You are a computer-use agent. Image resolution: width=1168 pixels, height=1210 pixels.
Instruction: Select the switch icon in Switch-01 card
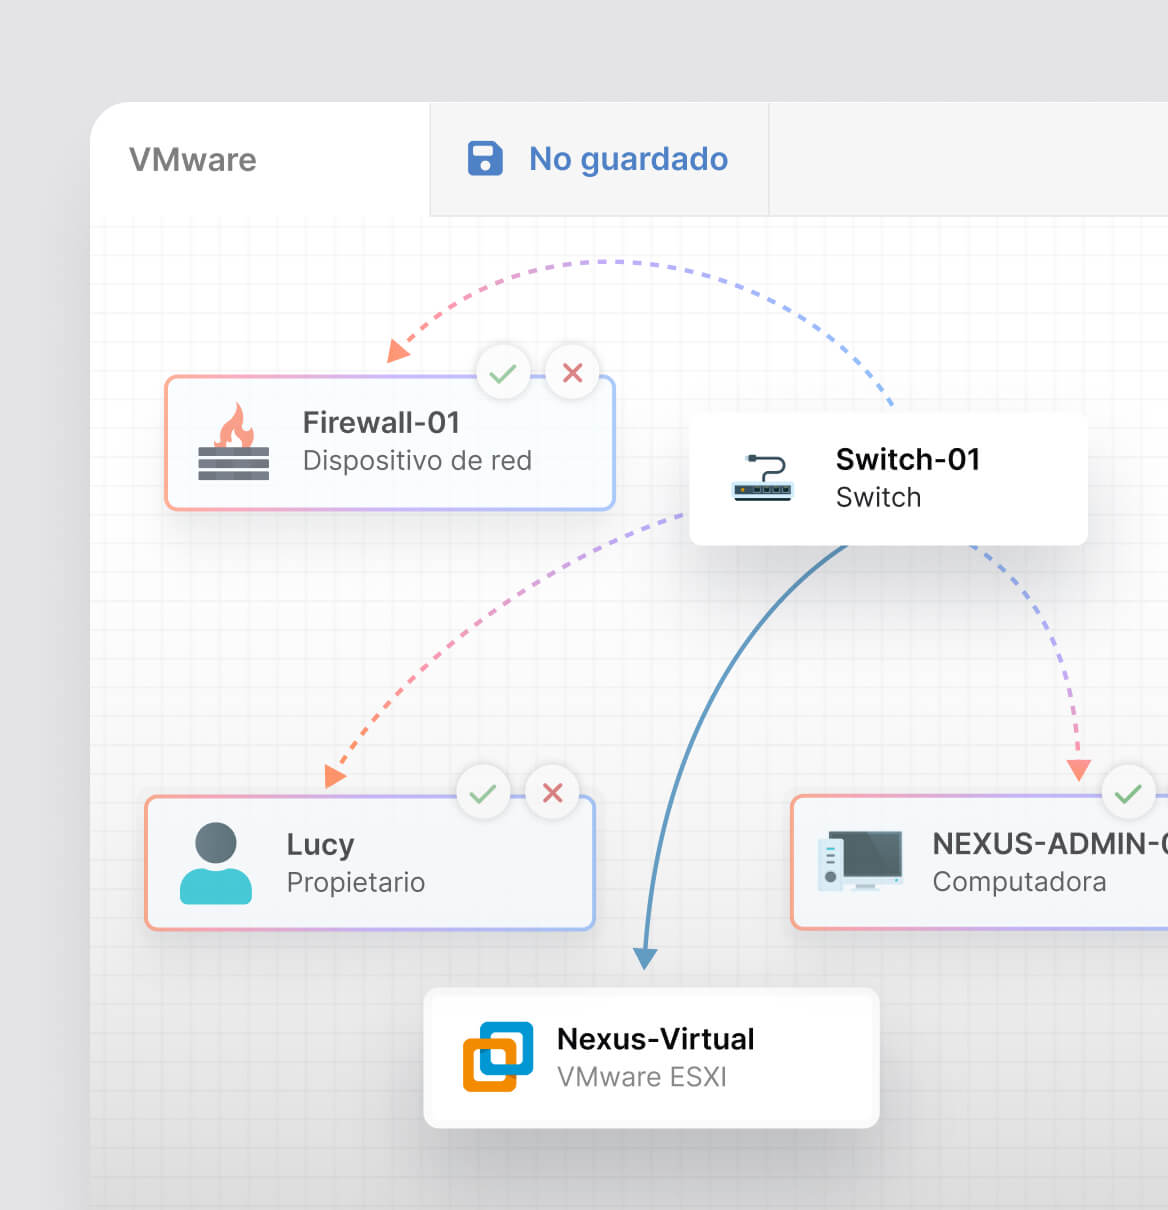pyautogui.click(x=764, y=478)
